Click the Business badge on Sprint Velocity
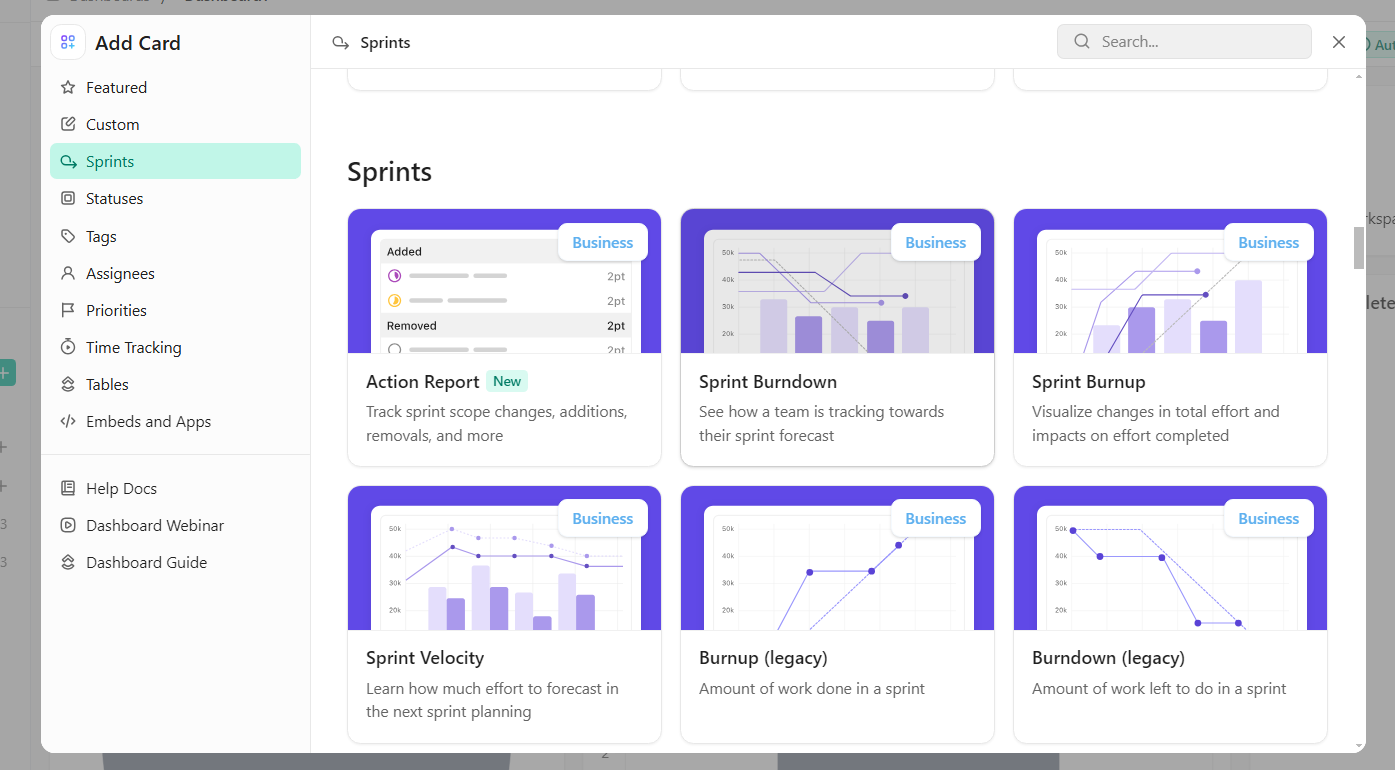This screenshot has width=1395, height=770. pyautogui.click(x=602, y=518)
